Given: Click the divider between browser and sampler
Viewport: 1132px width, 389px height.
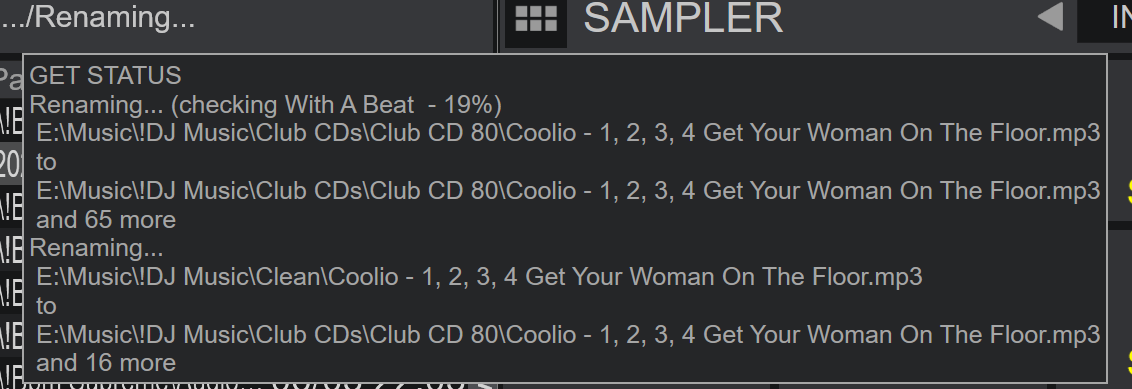Looking at the screenshot, I should pos(497,26).
